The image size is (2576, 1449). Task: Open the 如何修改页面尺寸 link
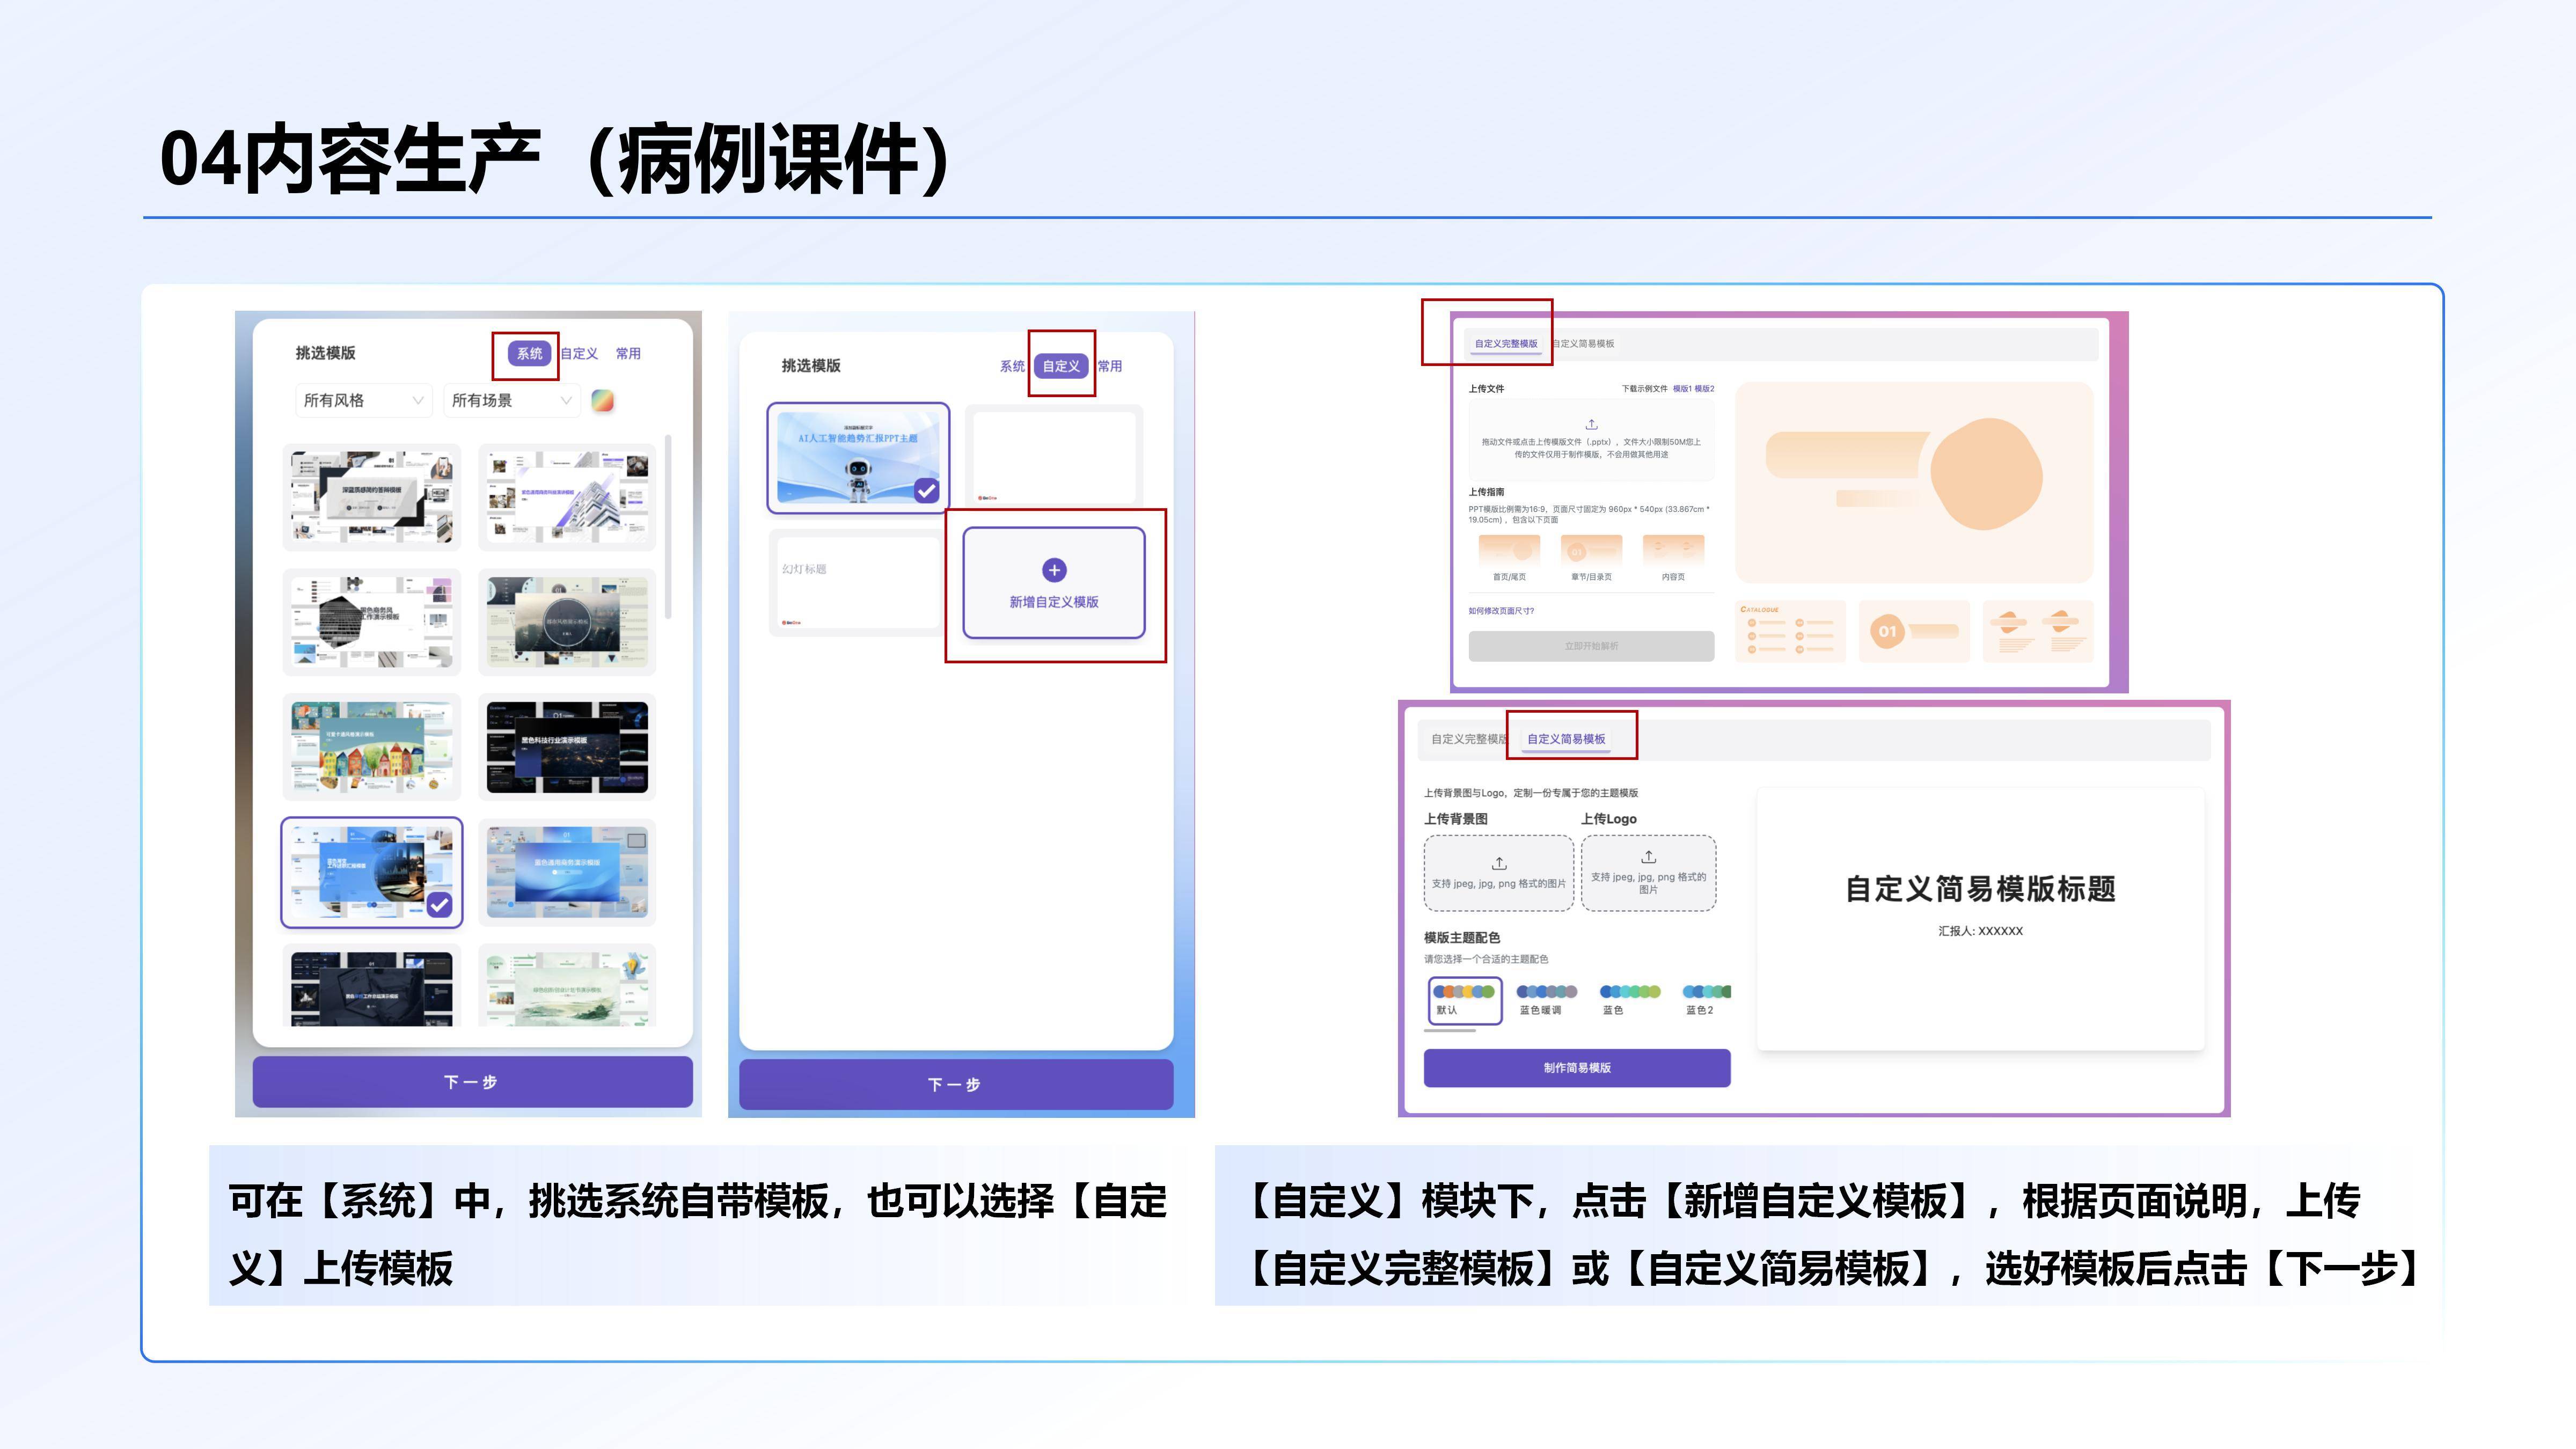pos(1502,610)
